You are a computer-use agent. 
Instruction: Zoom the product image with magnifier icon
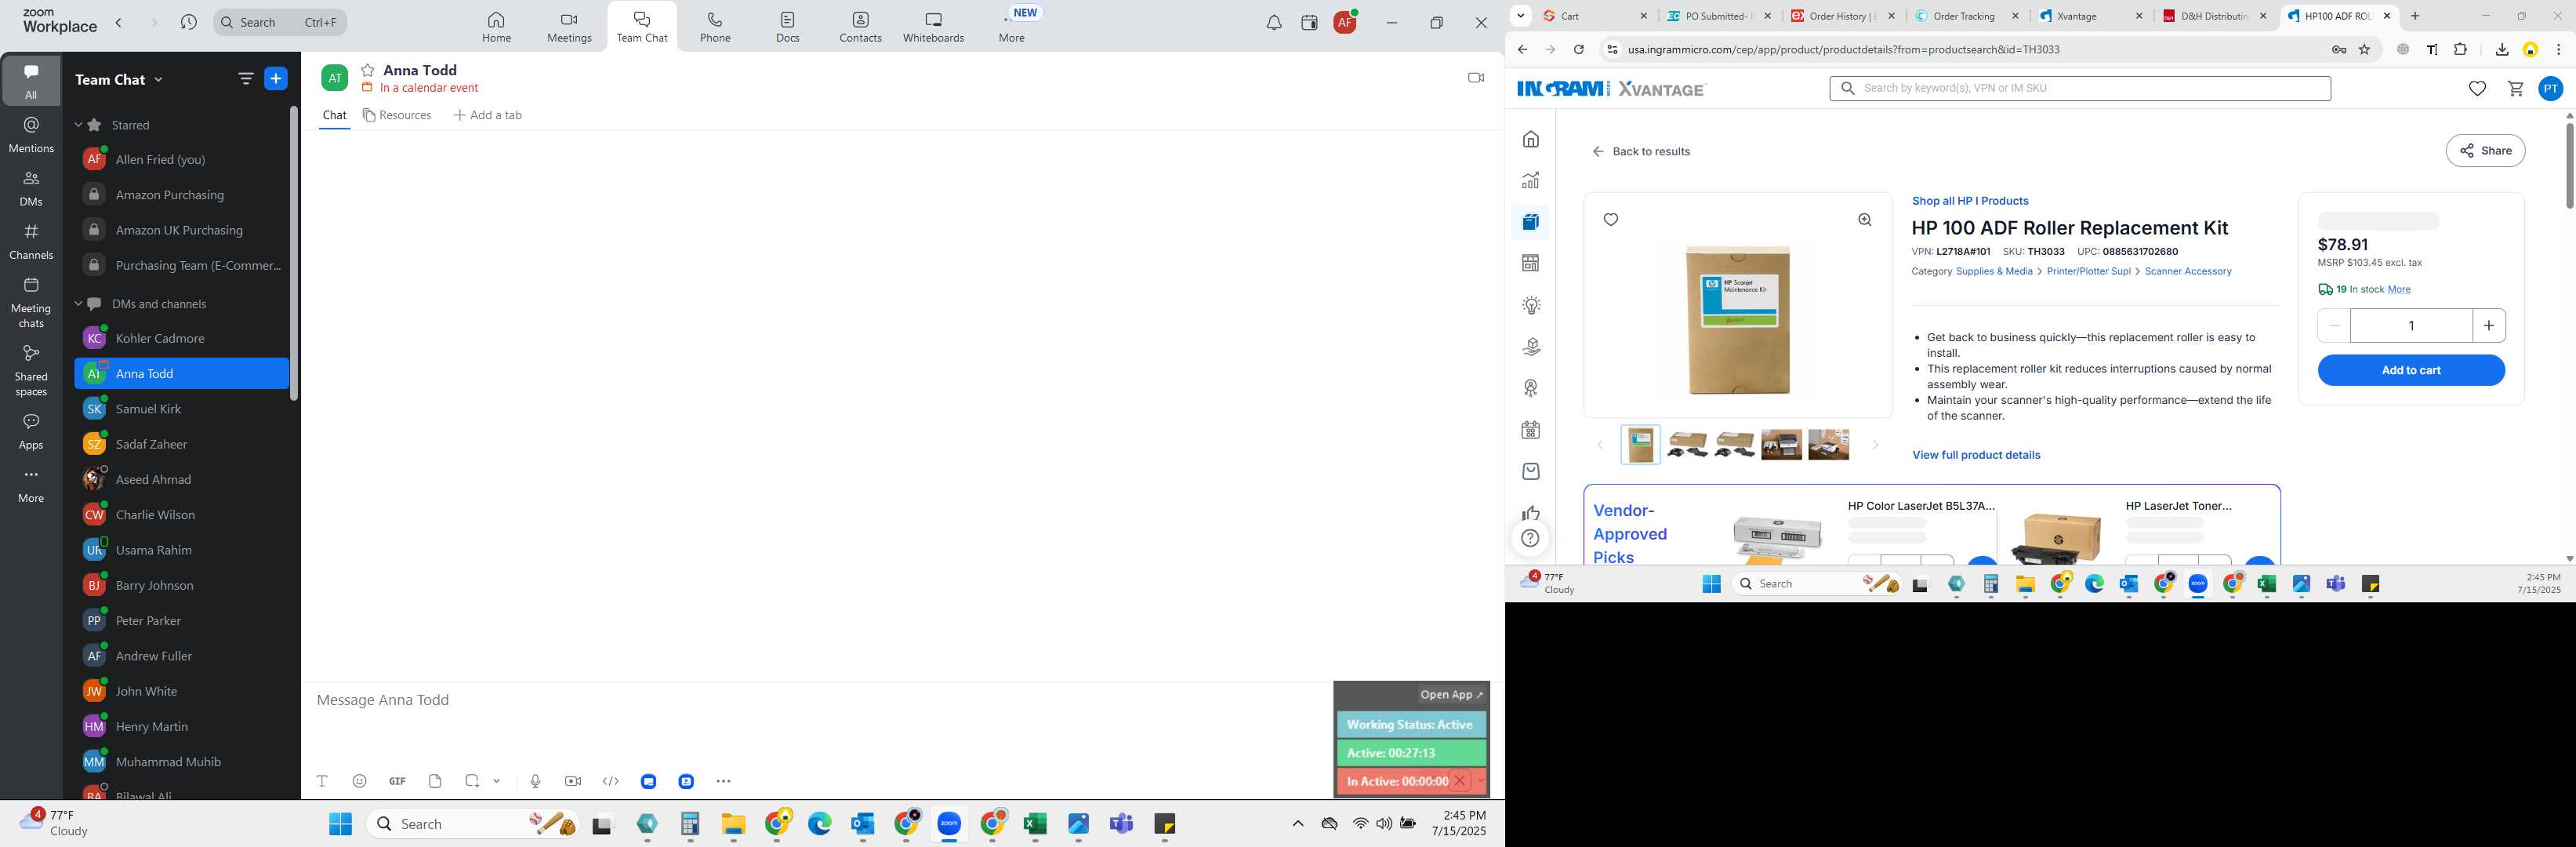(1864, 220)
